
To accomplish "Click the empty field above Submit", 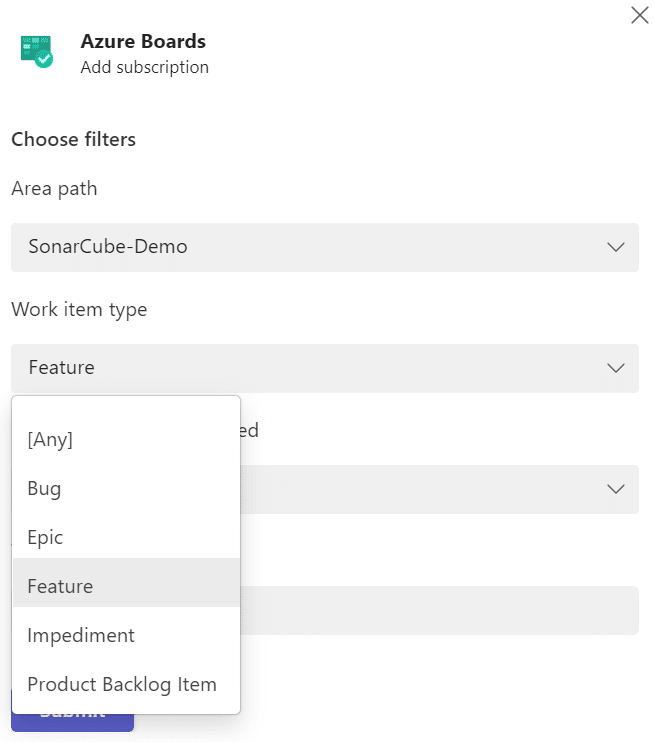I will [x=439, y=610].
